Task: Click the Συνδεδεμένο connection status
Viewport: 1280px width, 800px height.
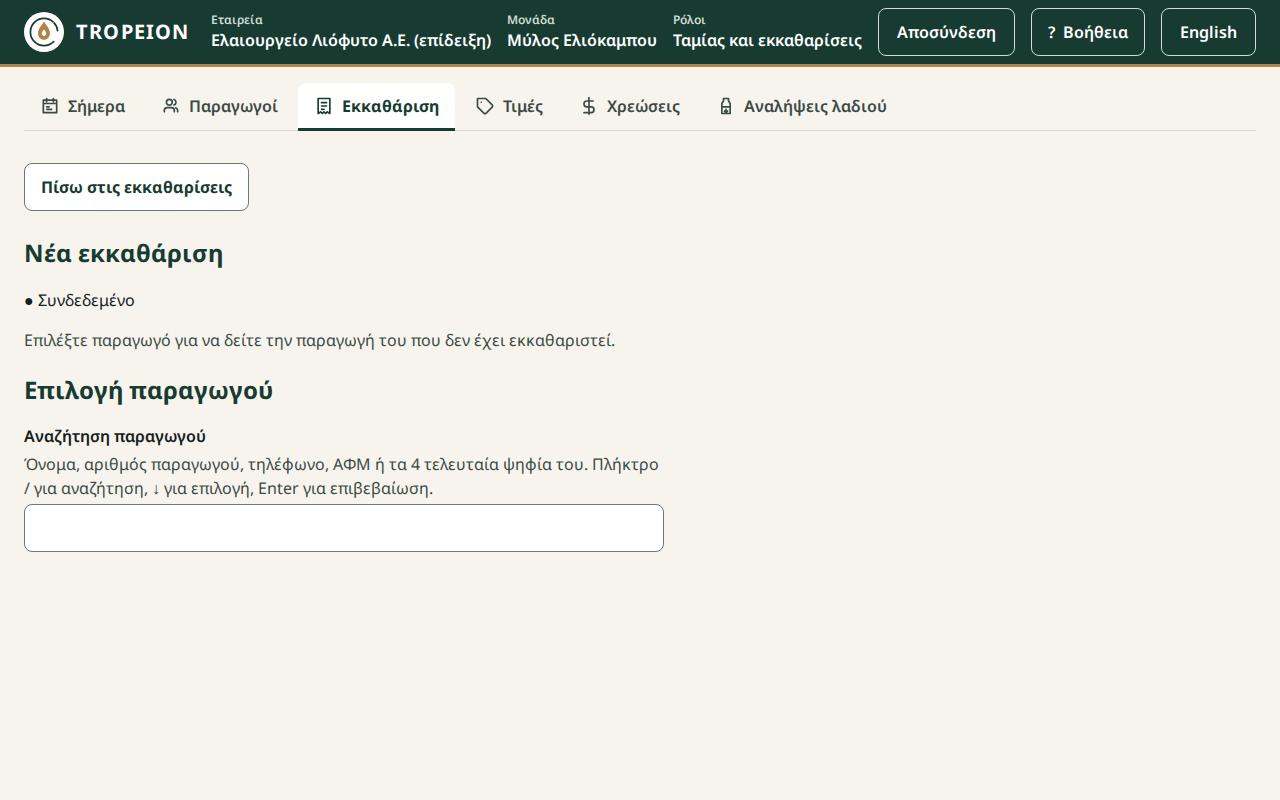Action: tap(79, 301)
